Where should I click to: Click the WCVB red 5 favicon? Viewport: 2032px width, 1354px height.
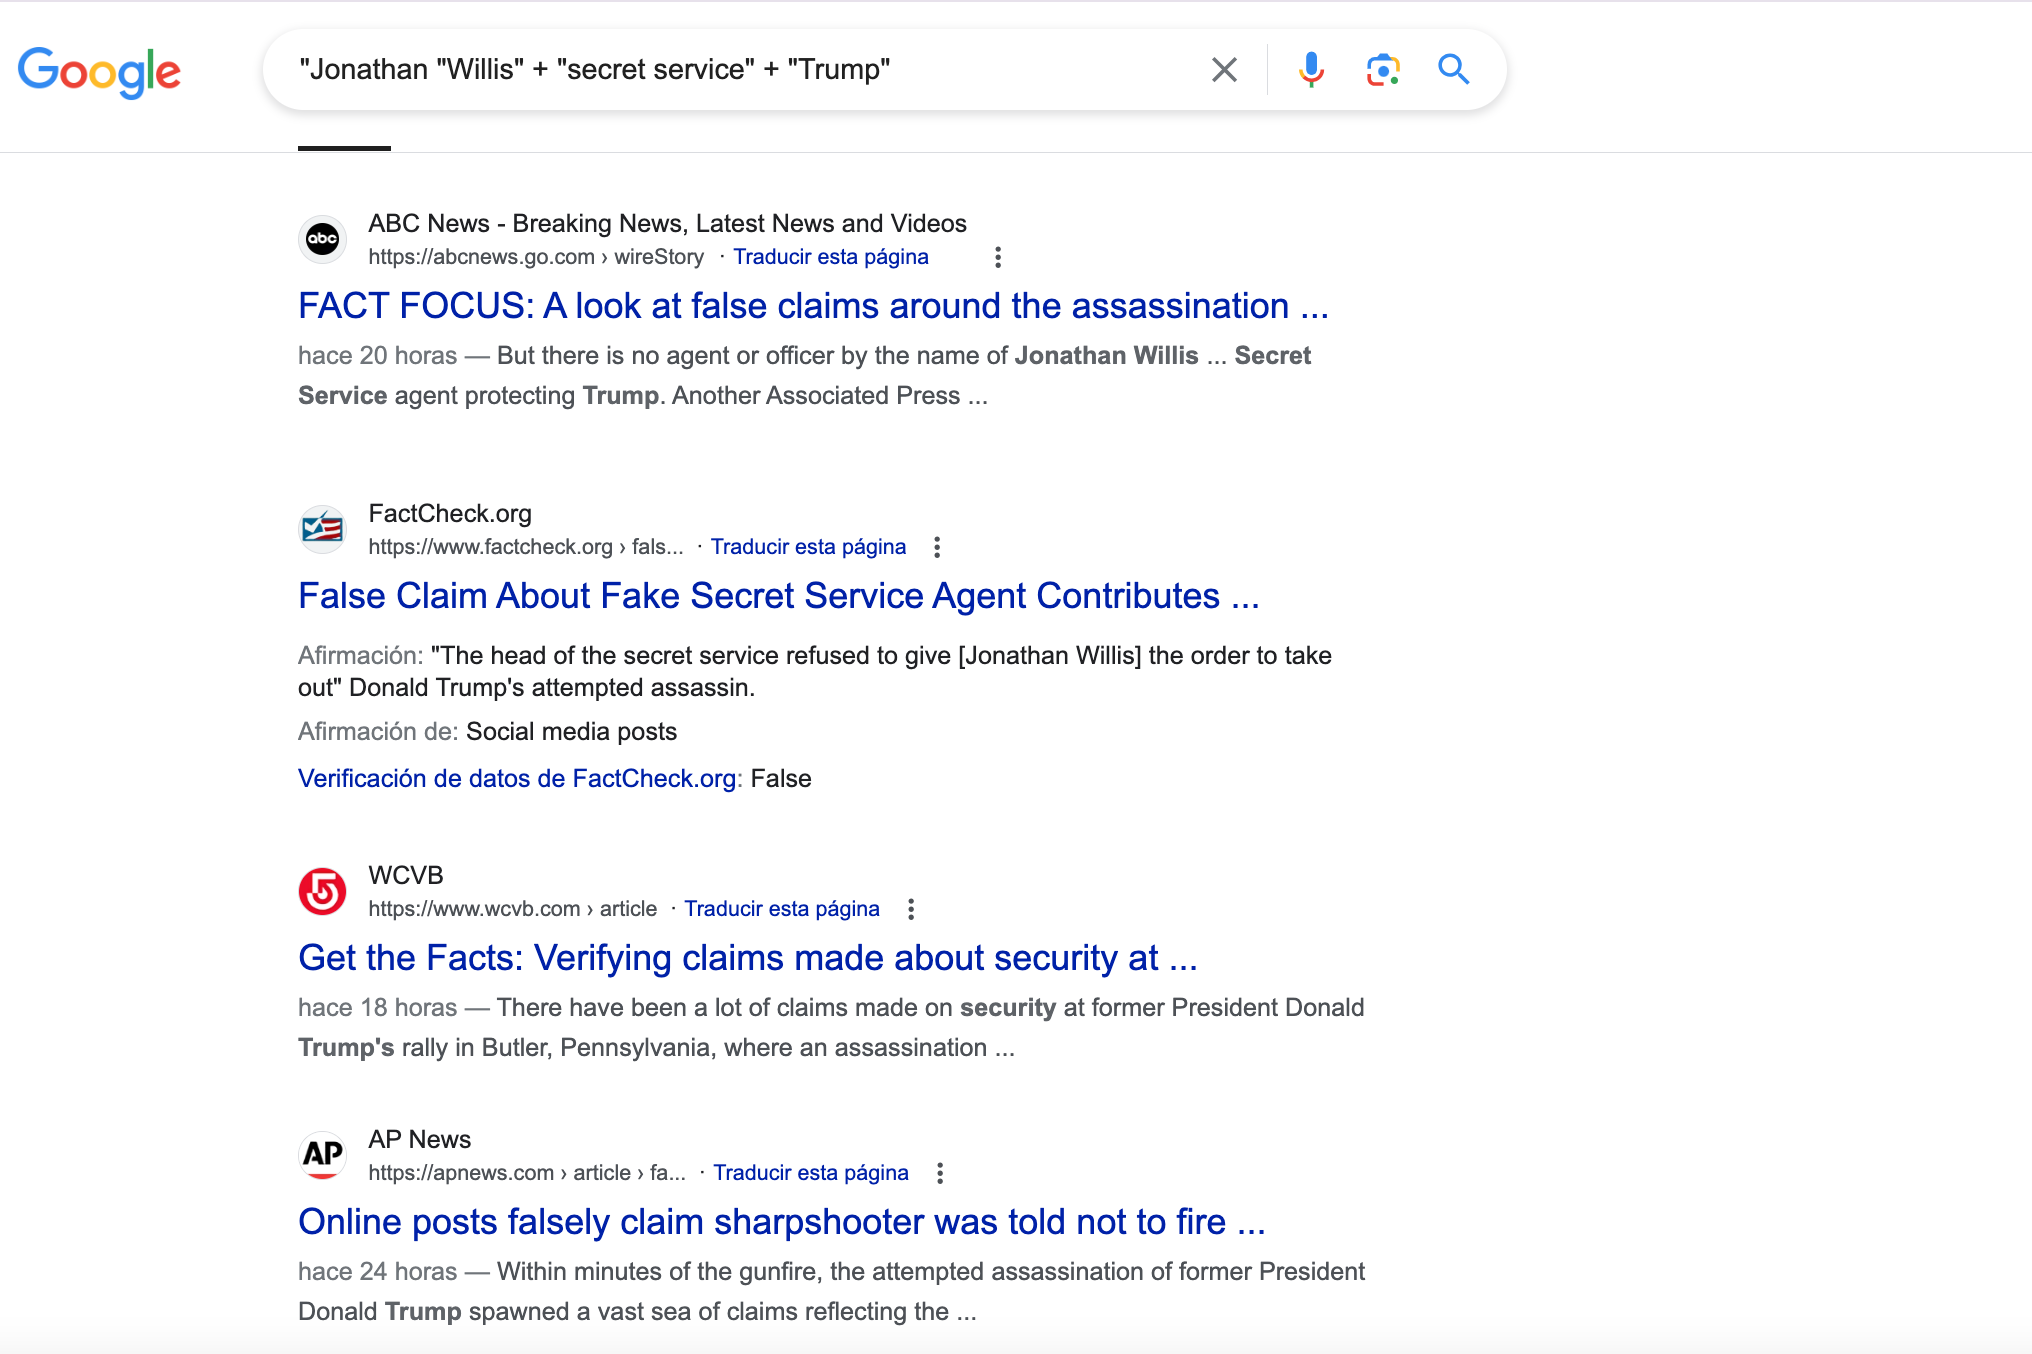click(x=322, y=891)
